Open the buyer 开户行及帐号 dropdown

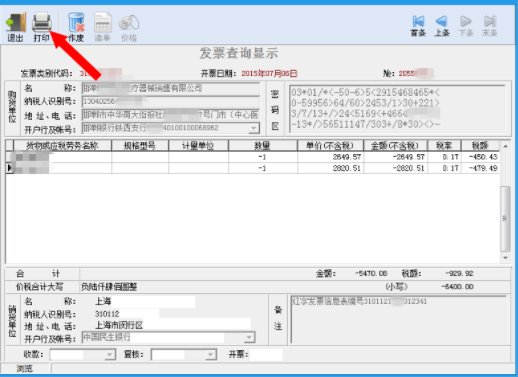tap(254, 128)
